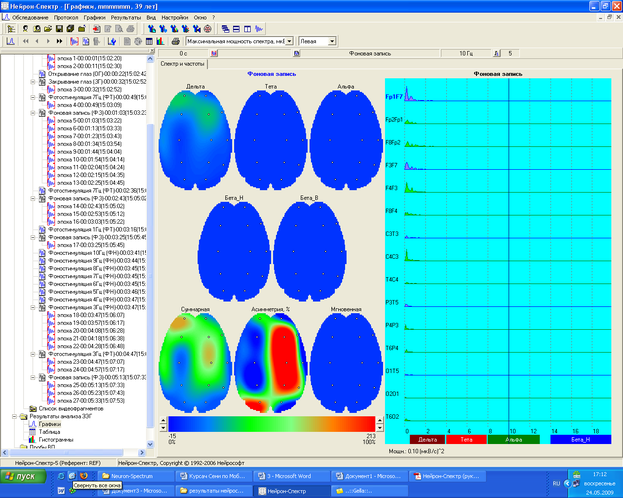
Task: Click the double-left rewind arrow icon
Action: [x=26, y=41]
